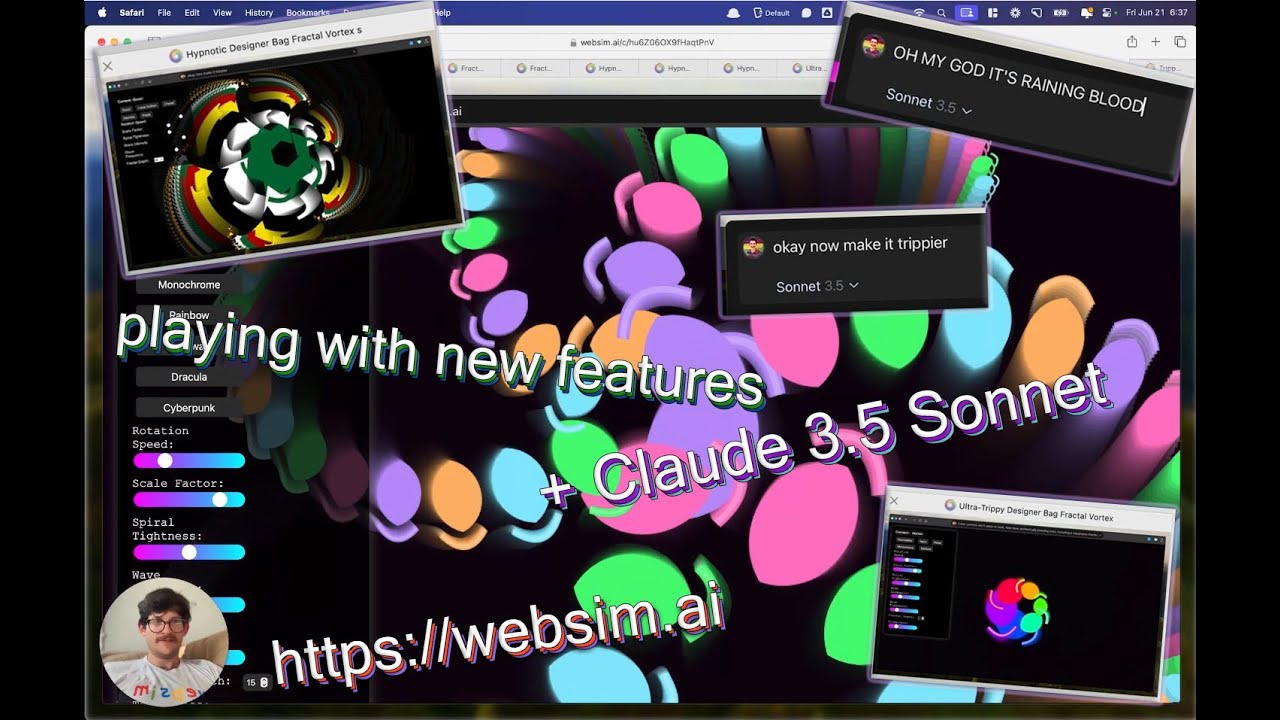Click the panel layout icon in menu bar
The width and height of the screenshot is (1280, 720).
pyautogui.click(x=992, y=13)
